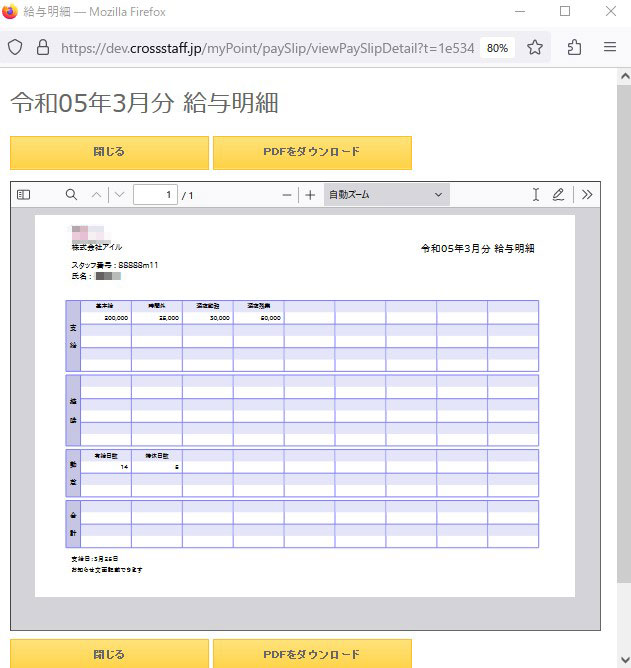
Task: Click the Firefox logo in title bar
Action: point(9,11)
